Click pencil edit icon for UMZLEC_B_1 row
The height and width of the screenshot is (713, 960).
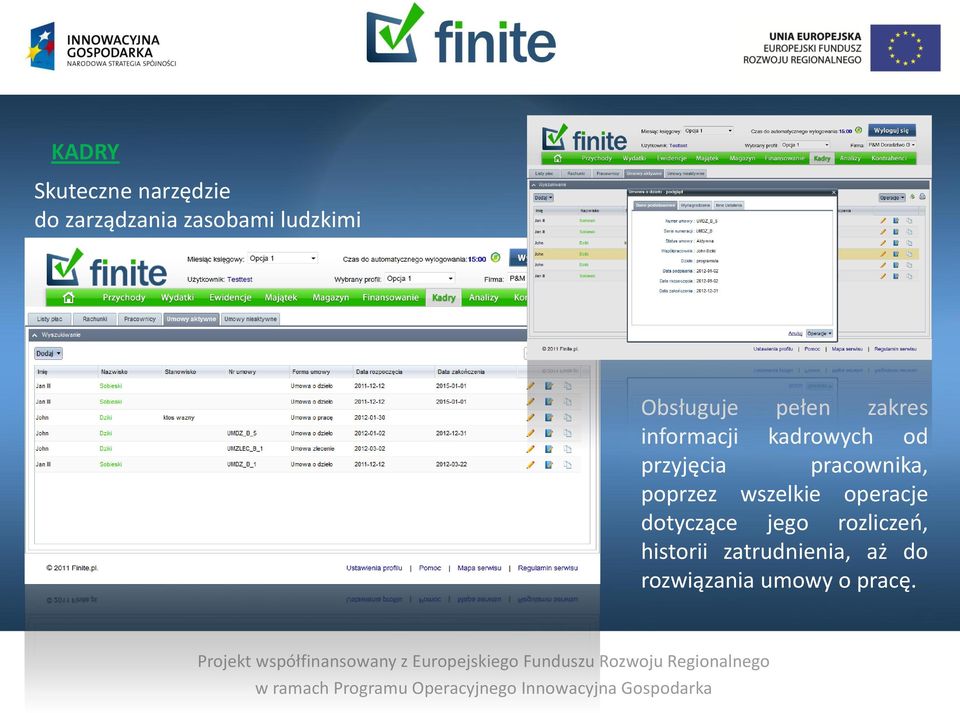coord(530,449)
